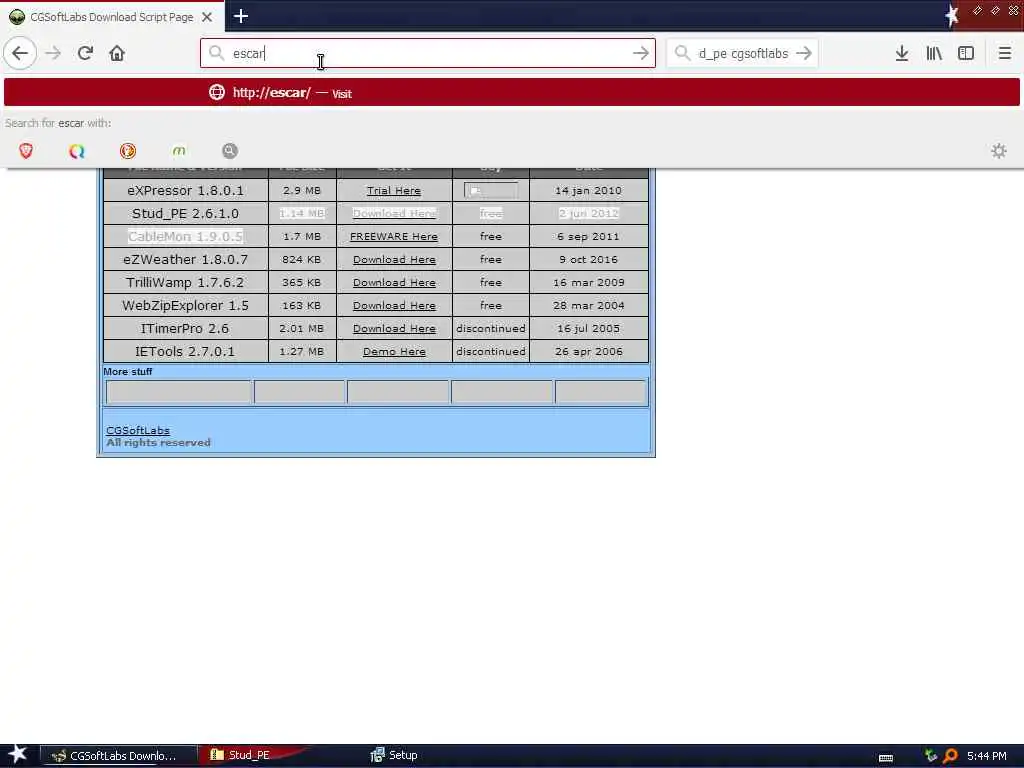This screenshot has height=768, width=1024.
Task: Click the green tray icon
Action: pyautogui.click(x=931, y=756)
